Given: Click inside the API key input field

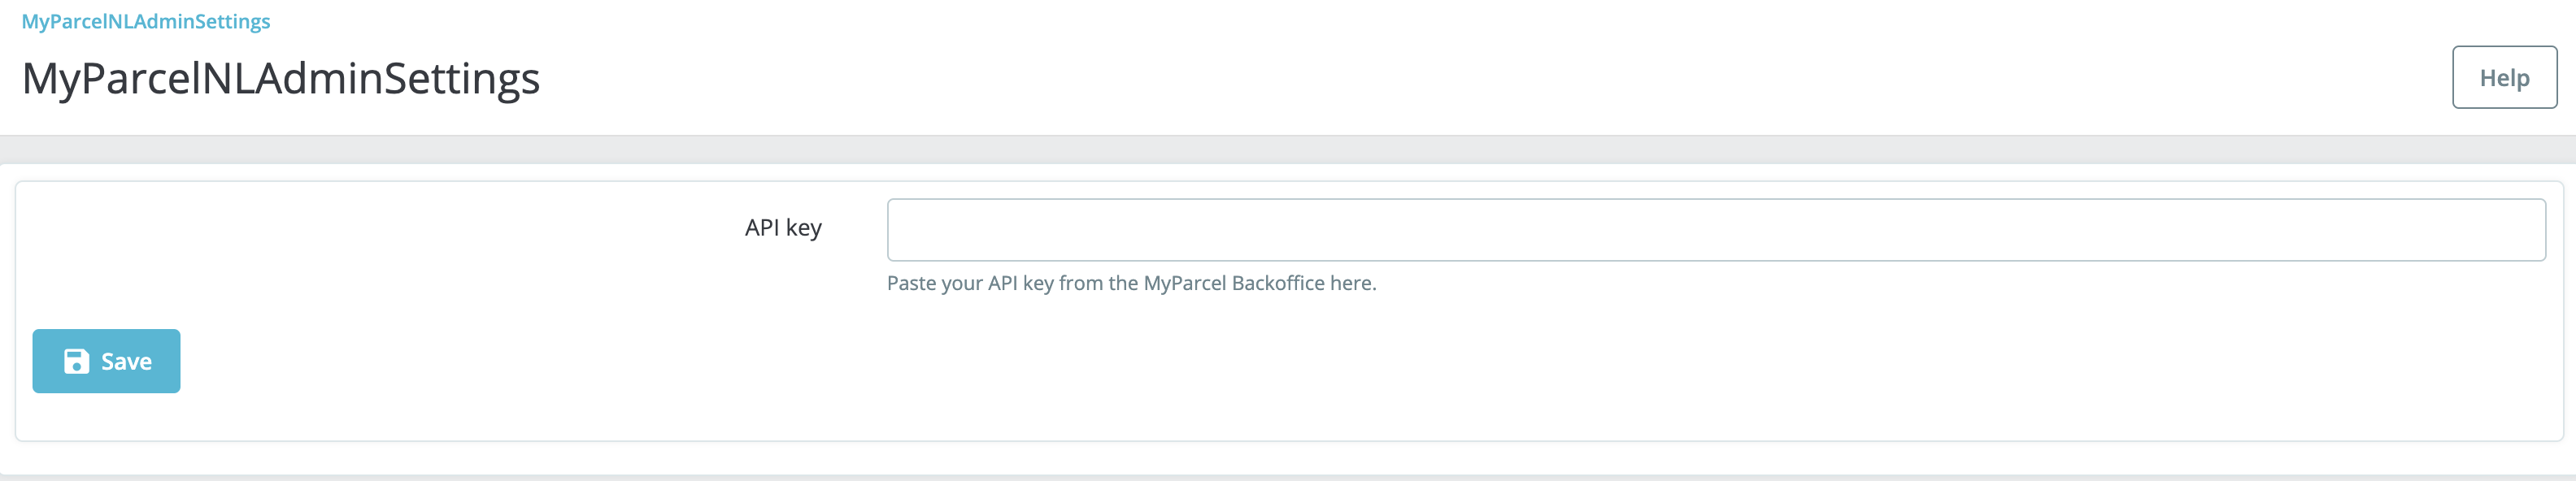Looking at the screenshot, I should 1715,229.
